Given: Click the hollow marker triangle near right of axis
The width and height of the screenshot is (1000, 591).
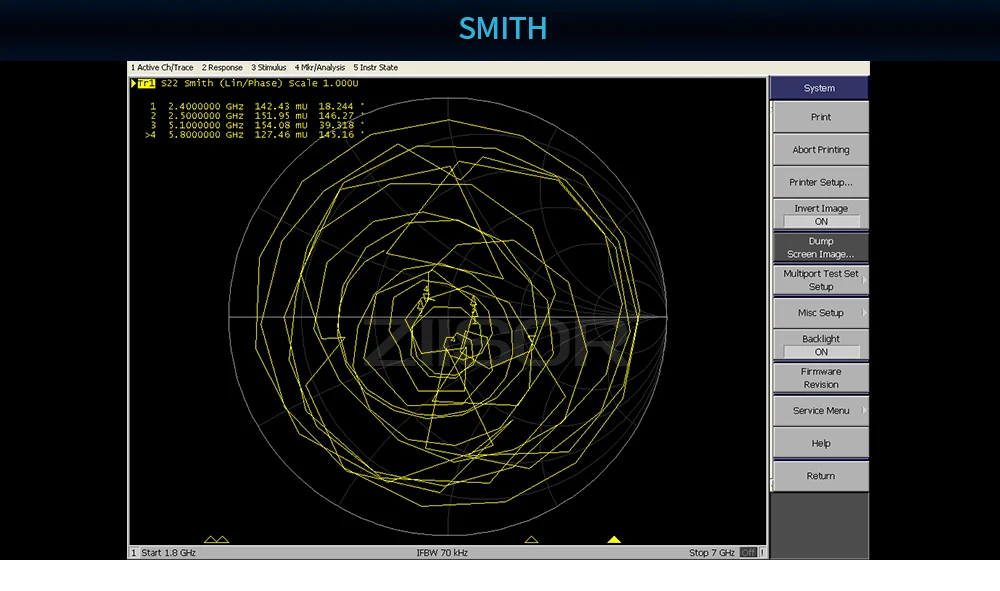Looking at the screenshot, I should (532, 540).
